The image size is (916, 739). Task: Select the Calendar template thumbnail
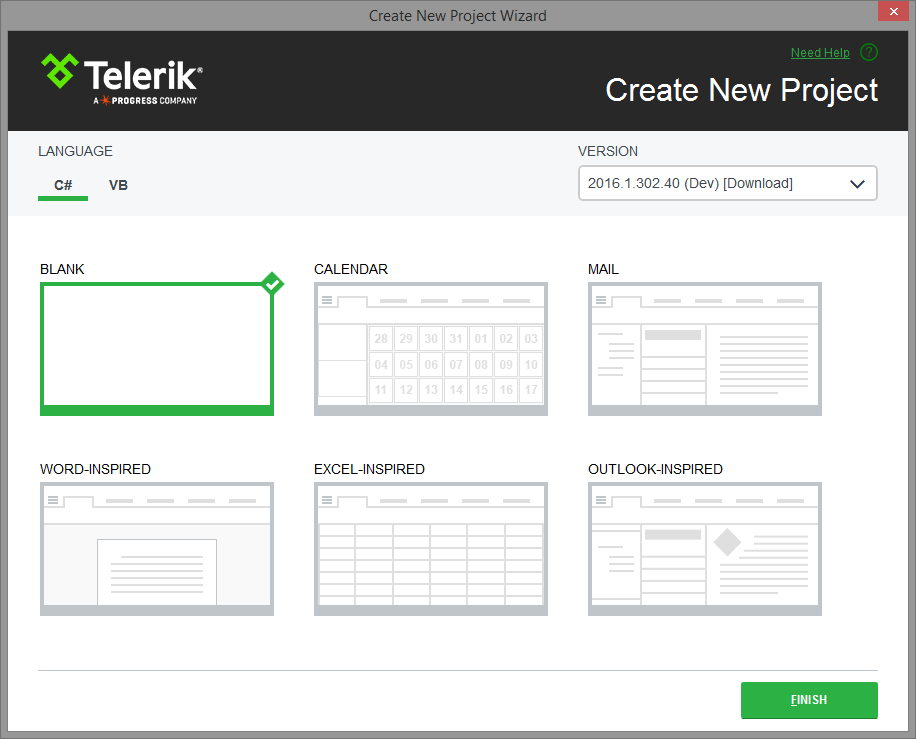430,348
